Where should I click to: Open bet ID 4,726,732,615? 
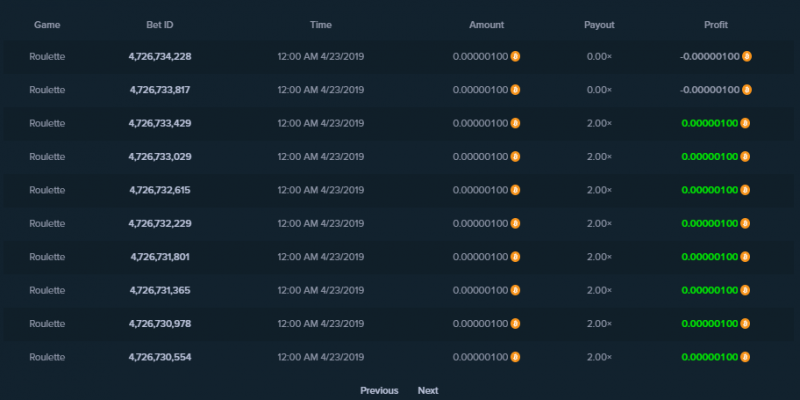160,190
